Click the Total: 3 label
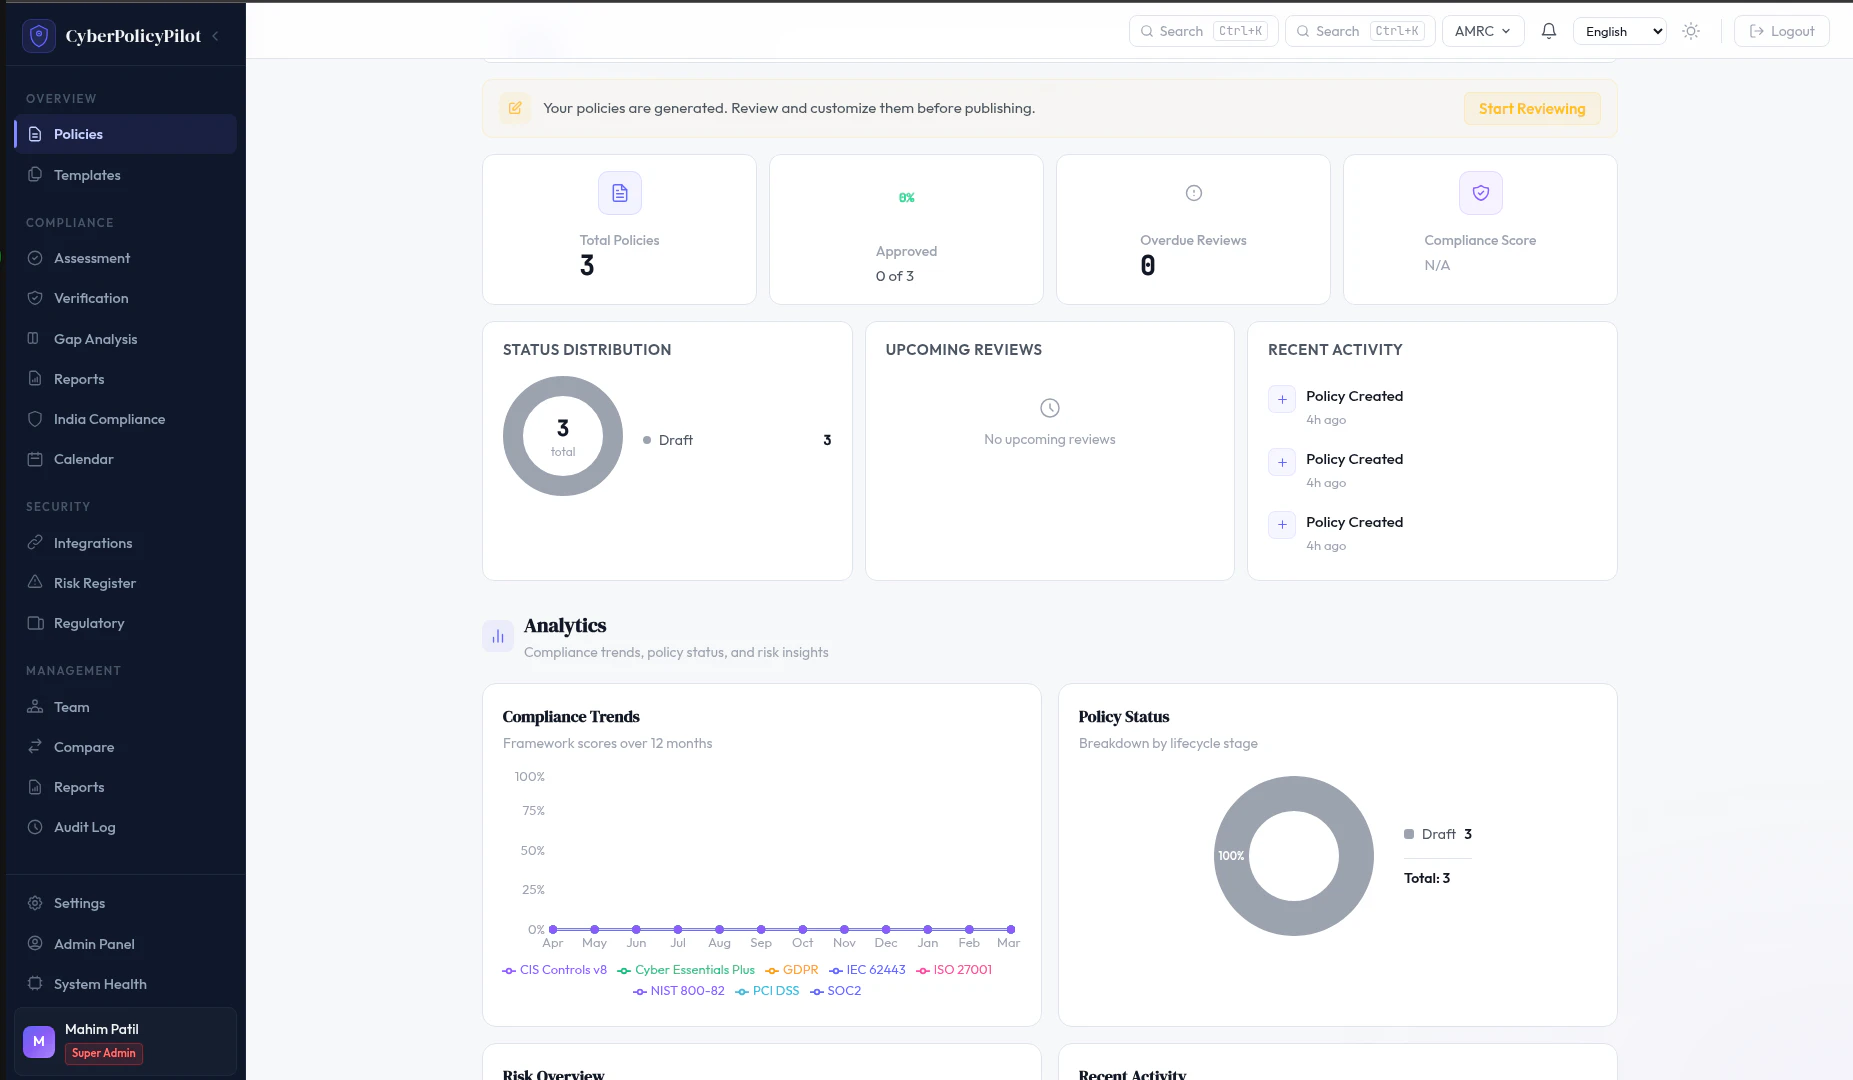1853x1080 pixels. pyautogui.click(x=1427, y=878)
